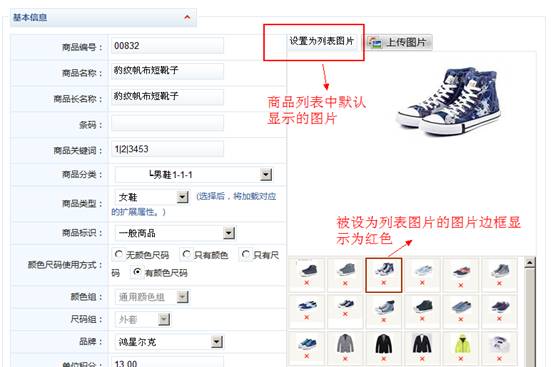Click the upload picture icon

coord(375,43)
